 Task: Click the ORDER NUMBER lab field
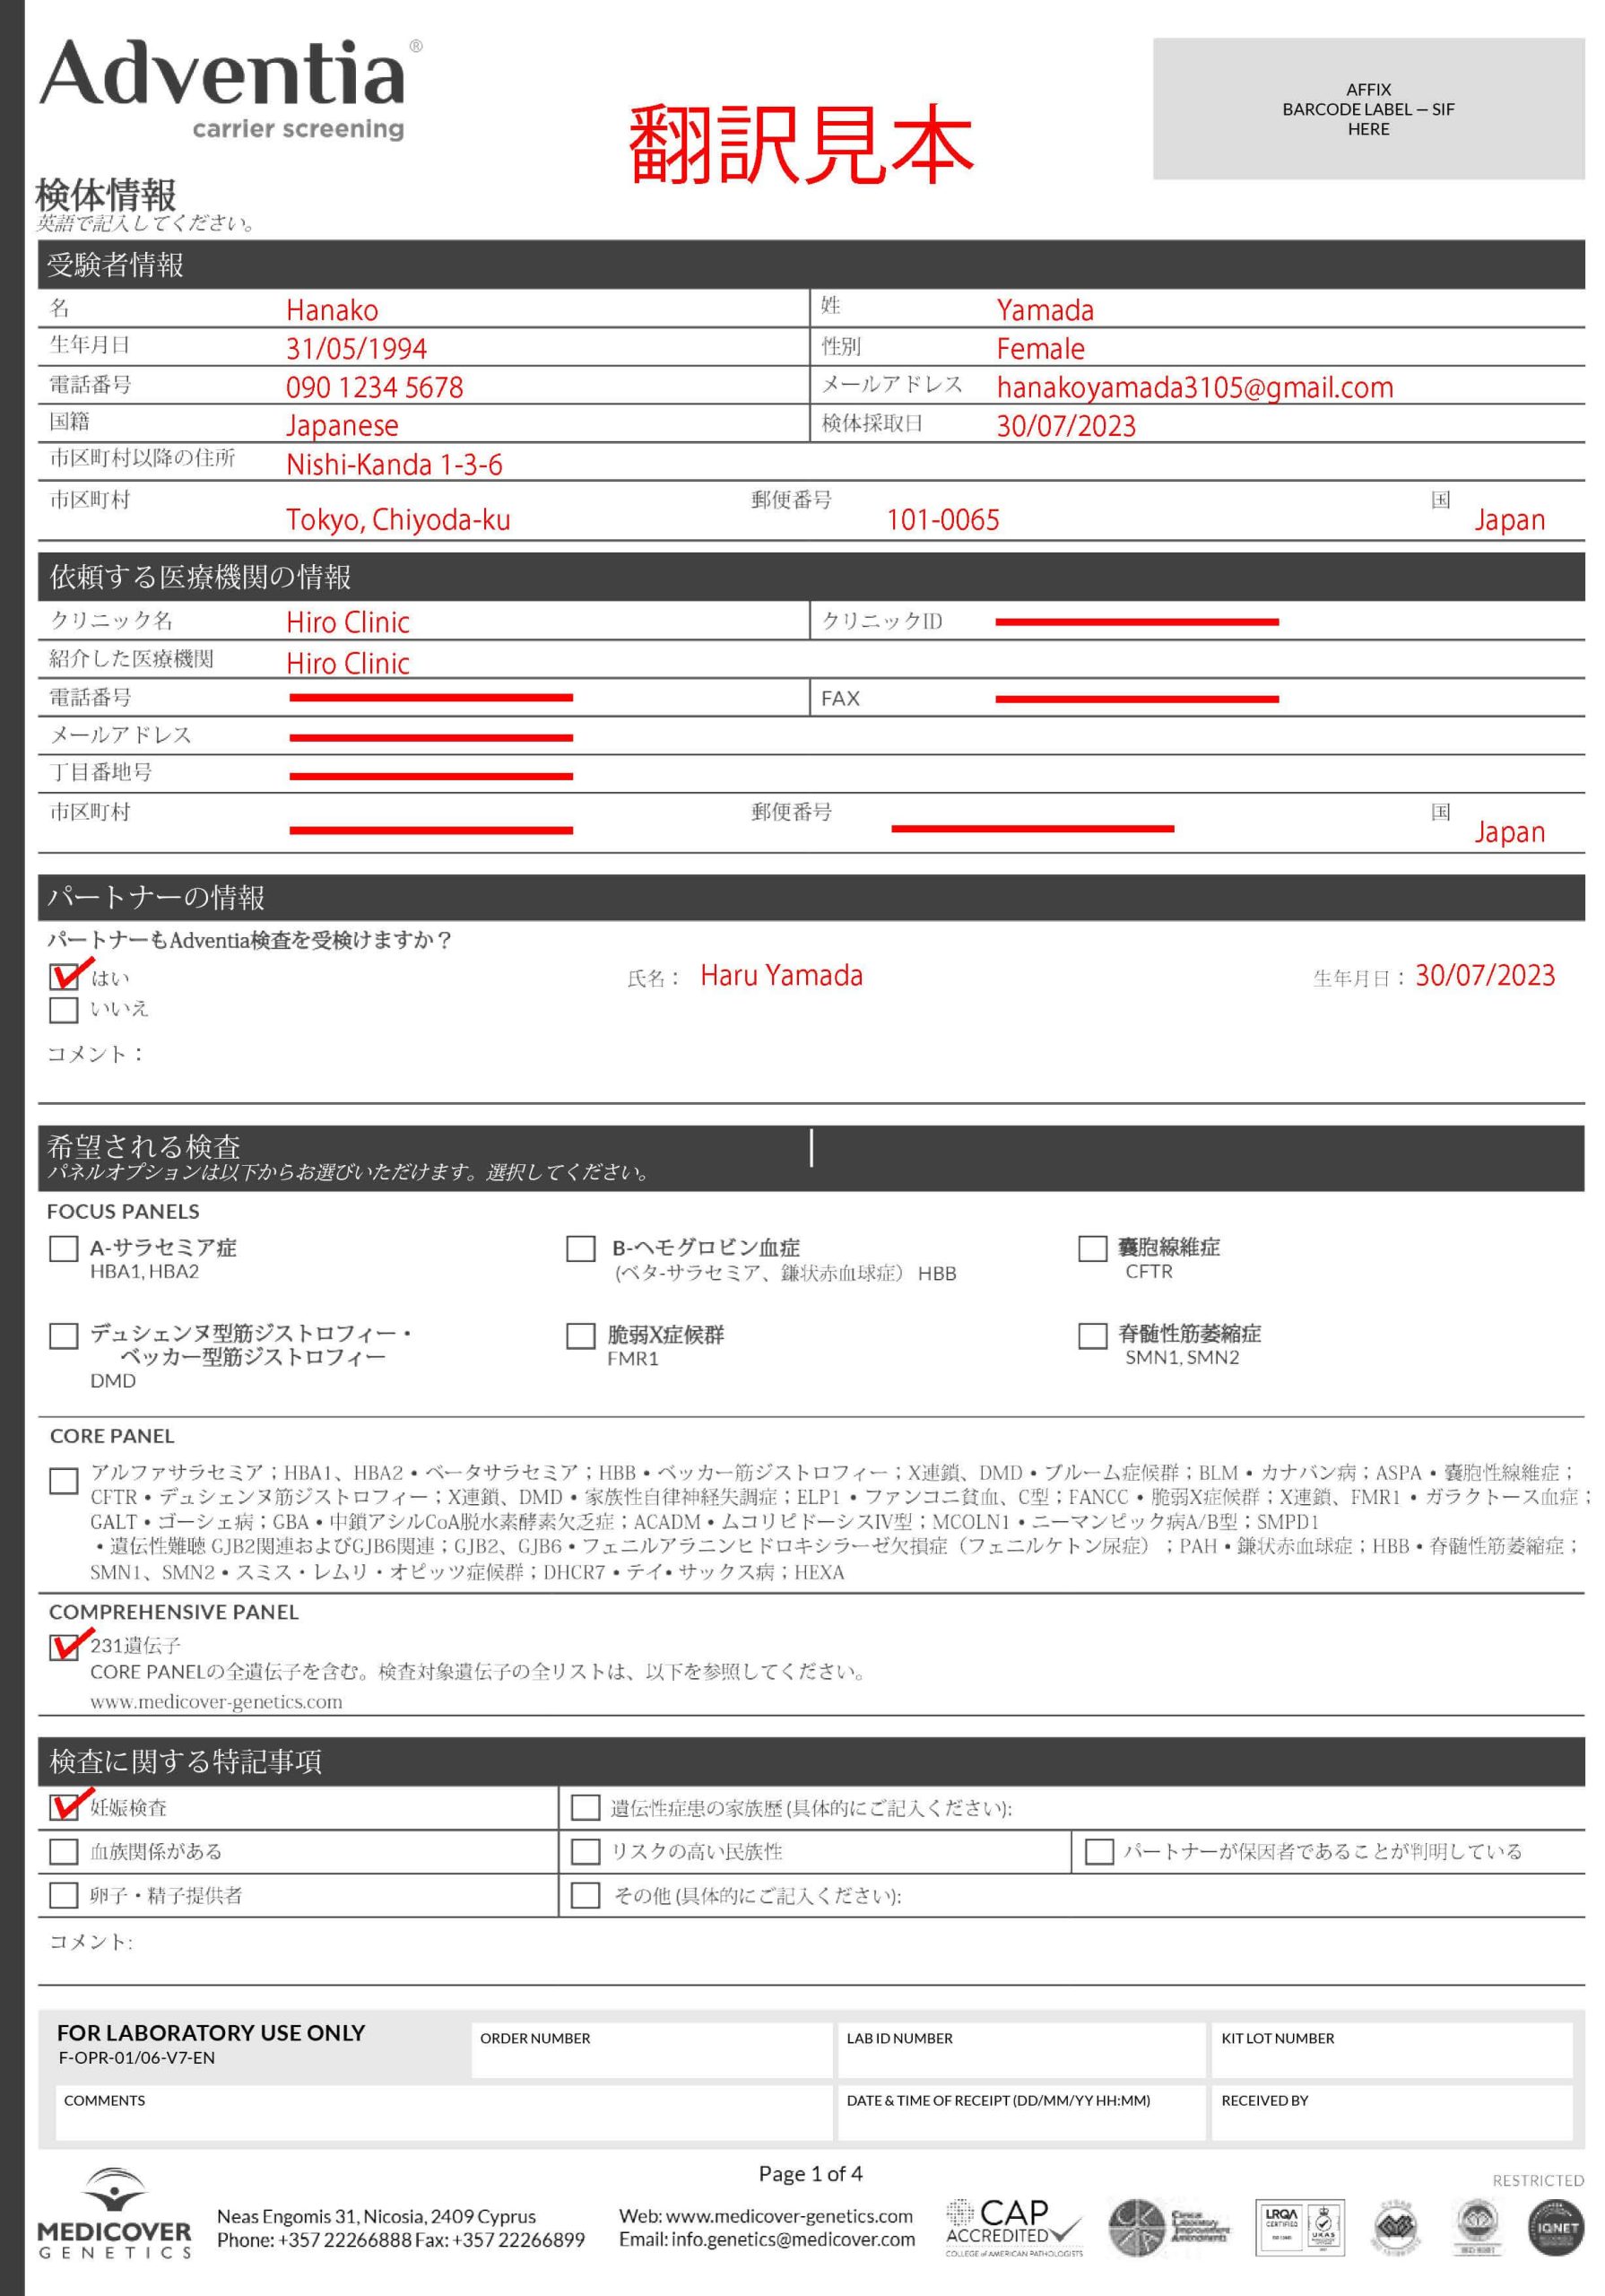pyautogui.click(x=651, y=2050)
